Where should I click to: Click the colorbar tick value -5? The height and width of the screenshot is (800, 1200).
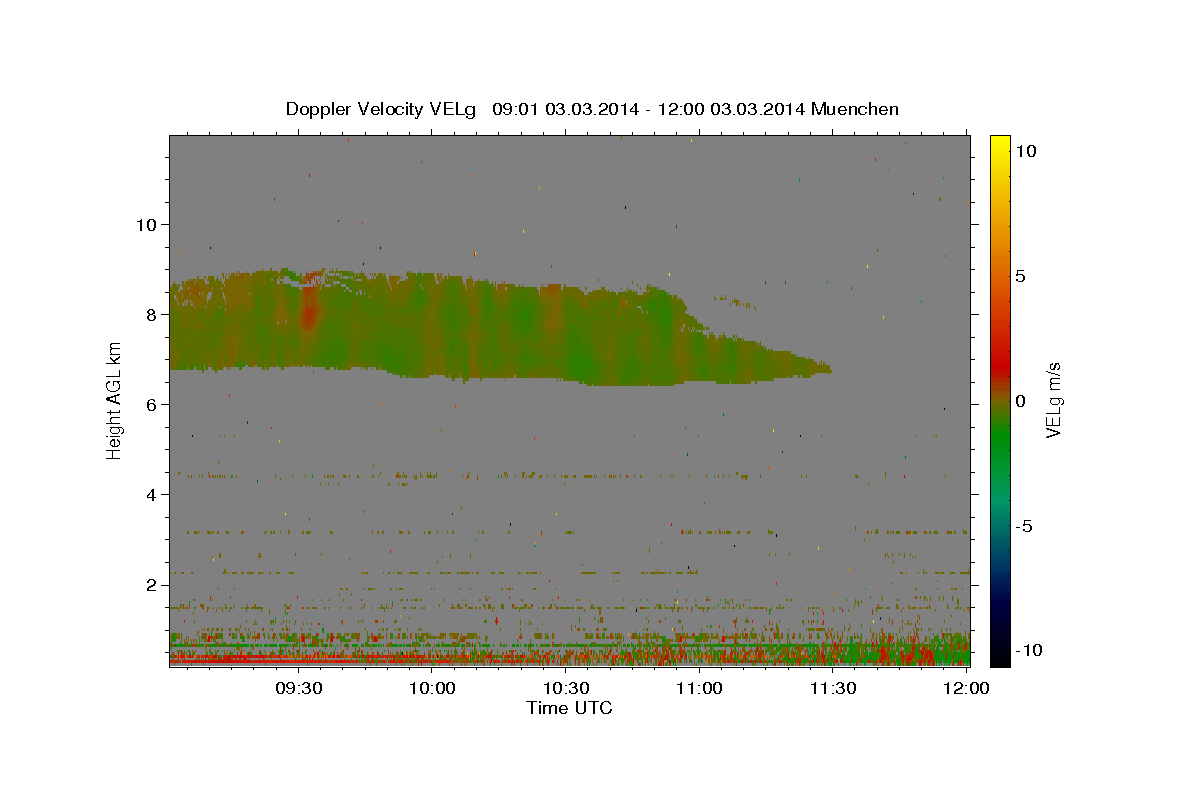(x=1023, y=525)
